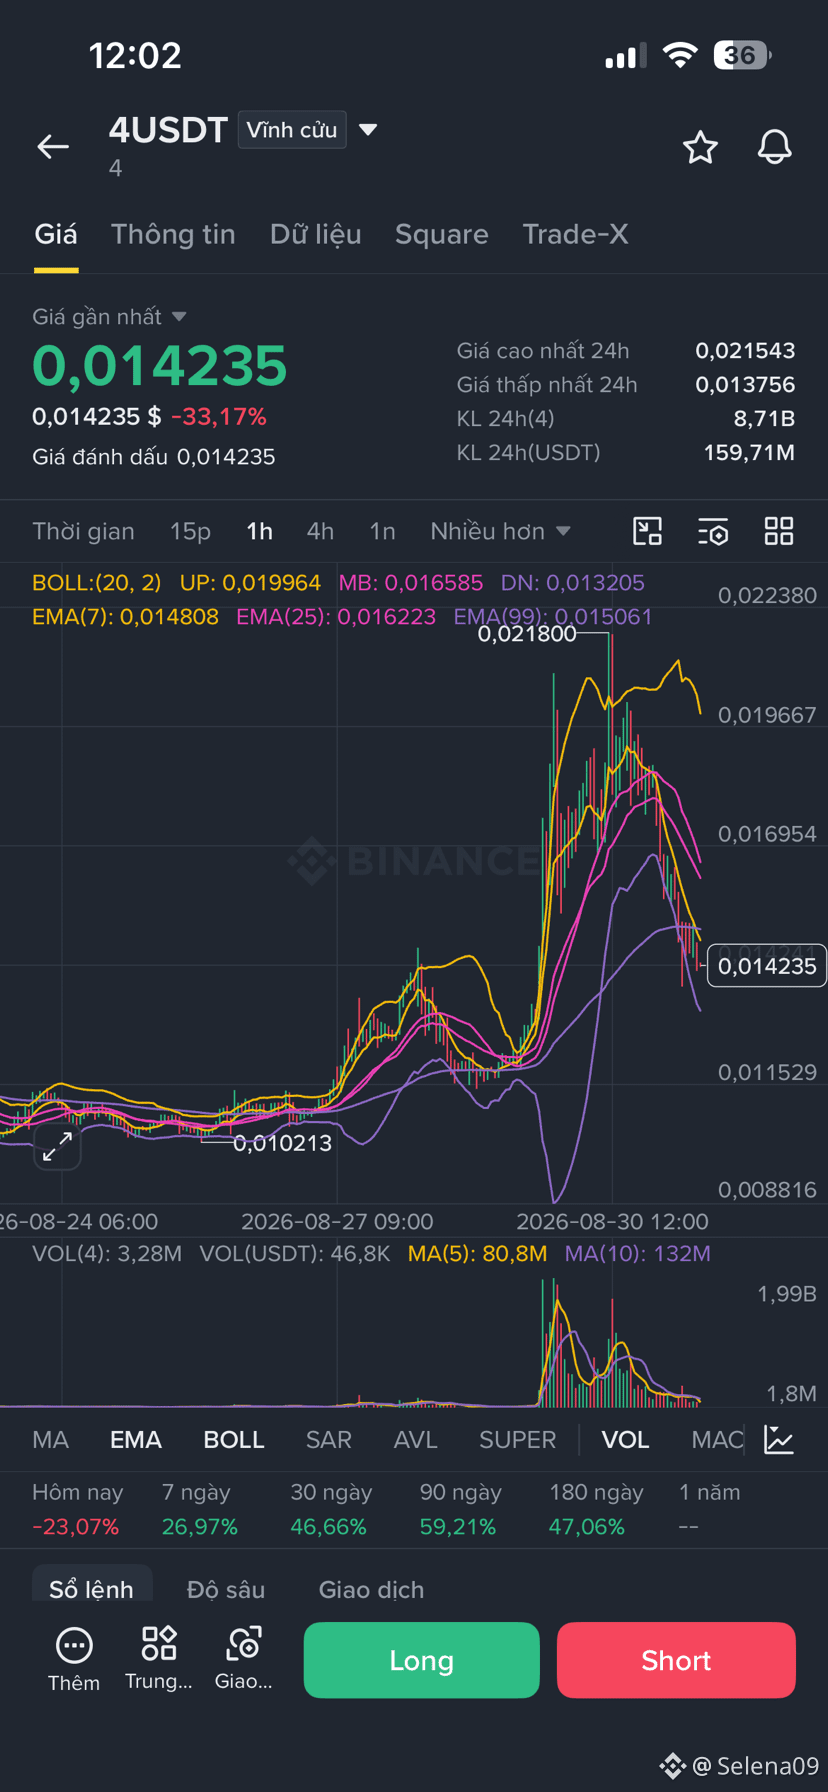Viewport: 828px width, 1792px height.
Task: Select the 1n daily timeframe
Action: (382, 531)
